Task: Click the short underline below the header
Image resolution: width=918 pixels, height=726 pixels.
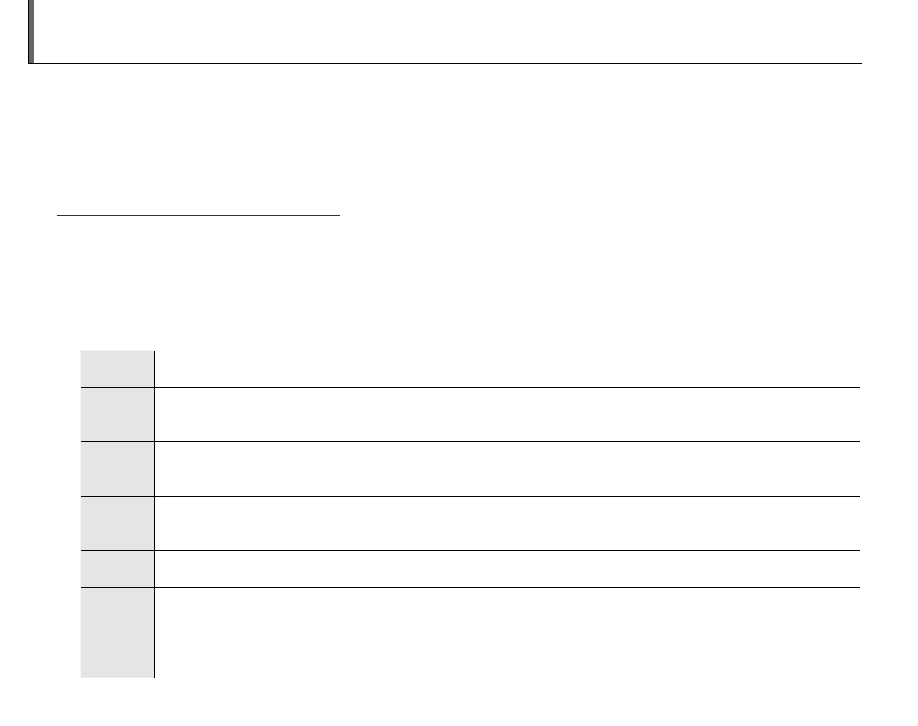Action: point(198,214)
